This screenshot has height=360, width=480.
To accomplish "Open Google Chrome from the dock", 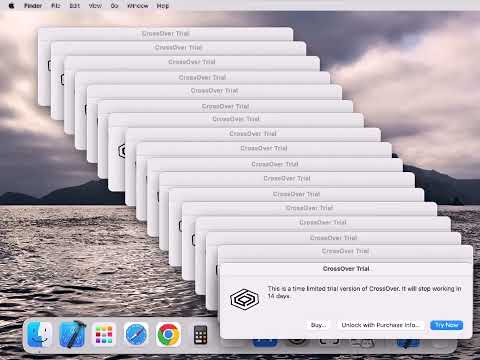I will click(x=168, y=334).
